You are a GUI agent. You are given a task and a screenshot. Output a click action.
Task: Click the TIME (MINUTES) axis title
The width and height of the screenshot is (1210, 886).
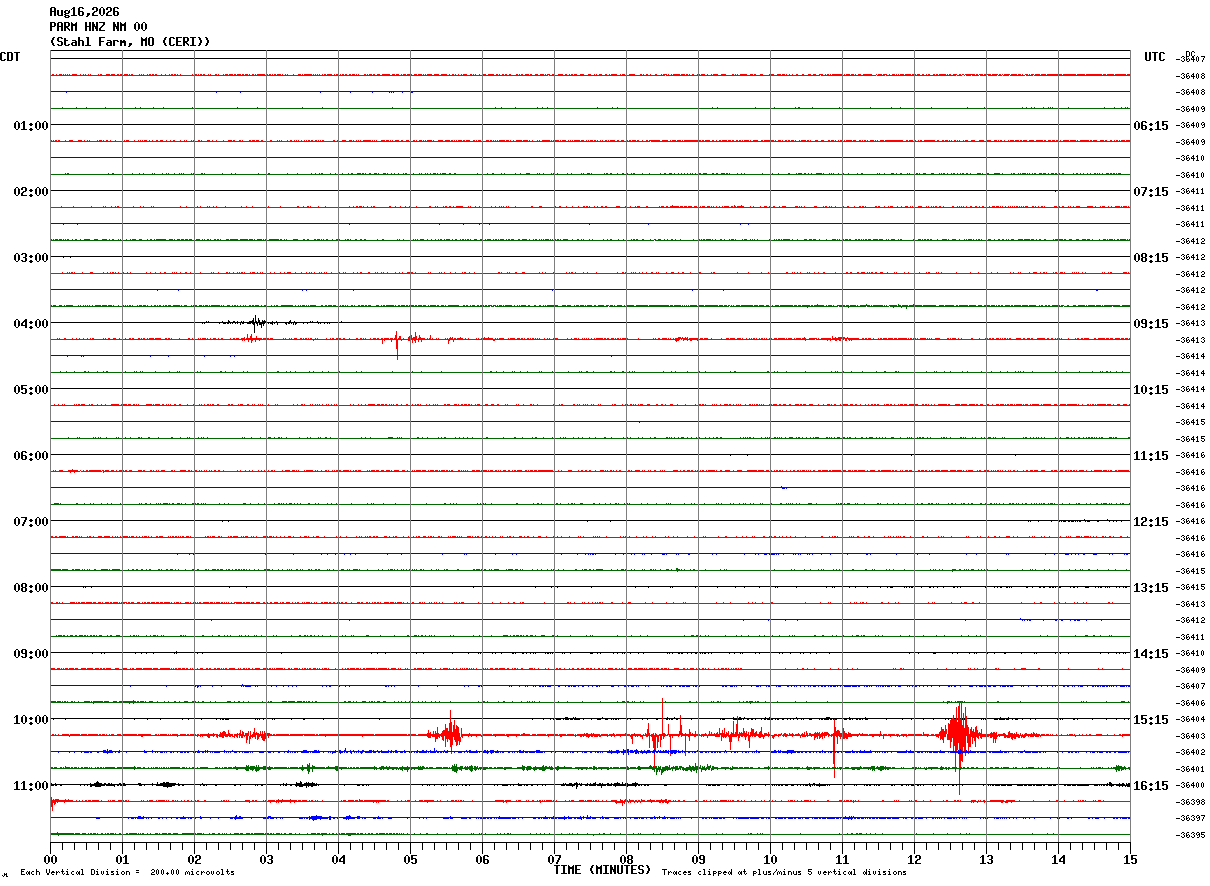click(x=602, y=870)
